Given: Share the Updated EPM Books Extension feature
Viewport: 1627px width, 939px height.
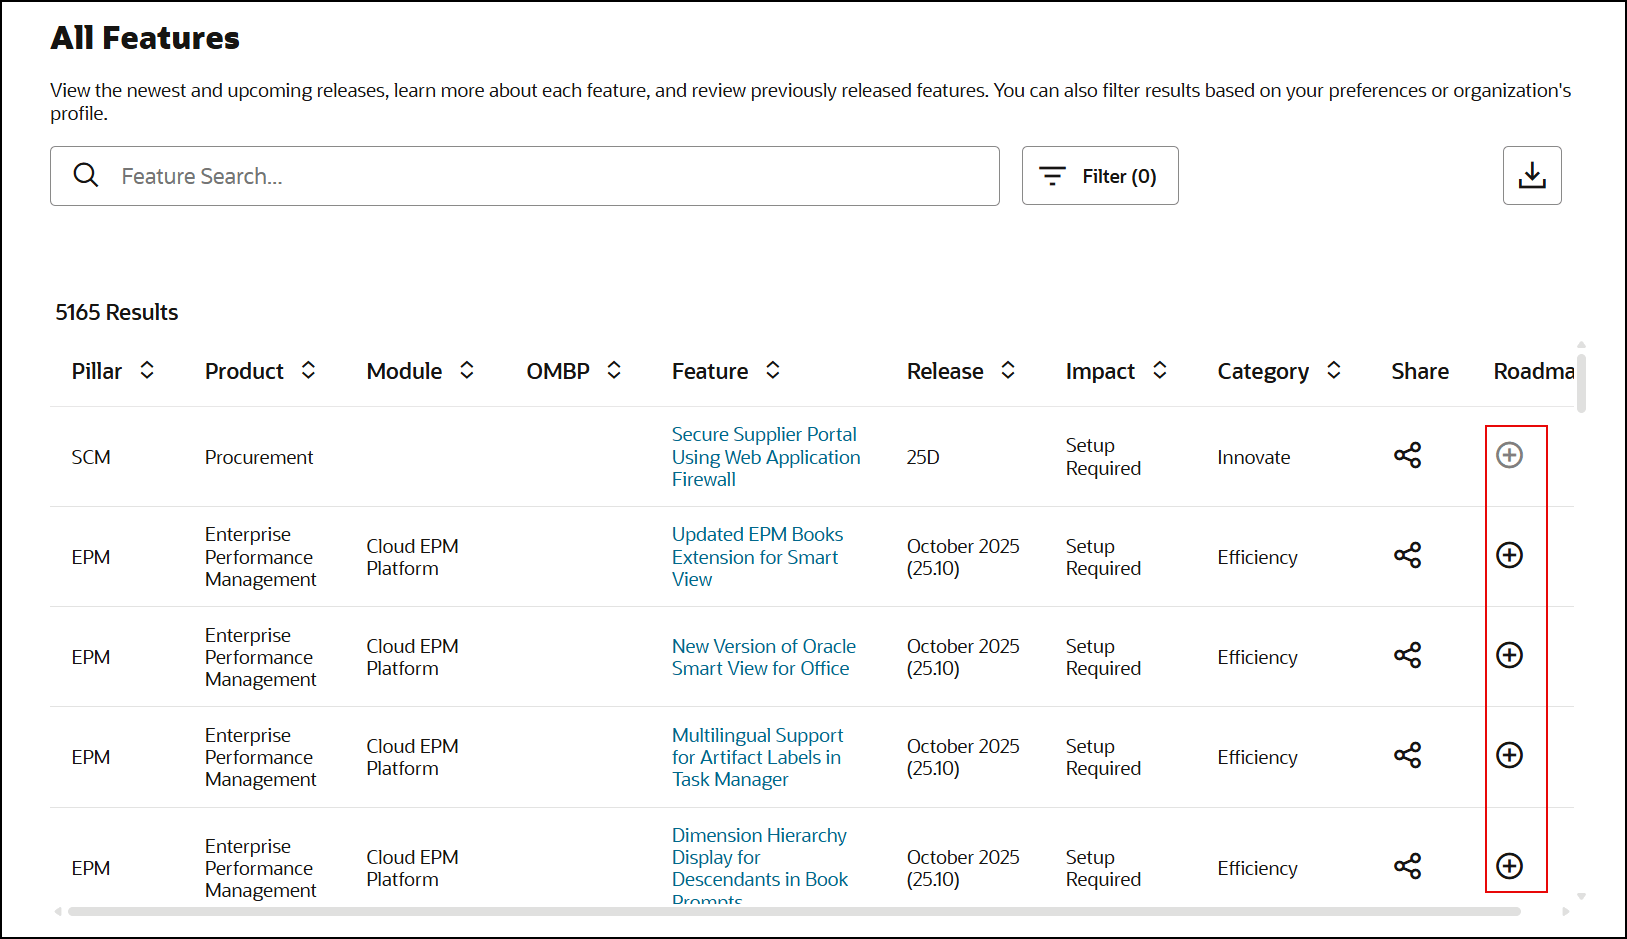Looking at the screenshot, I should (1408, 556).
